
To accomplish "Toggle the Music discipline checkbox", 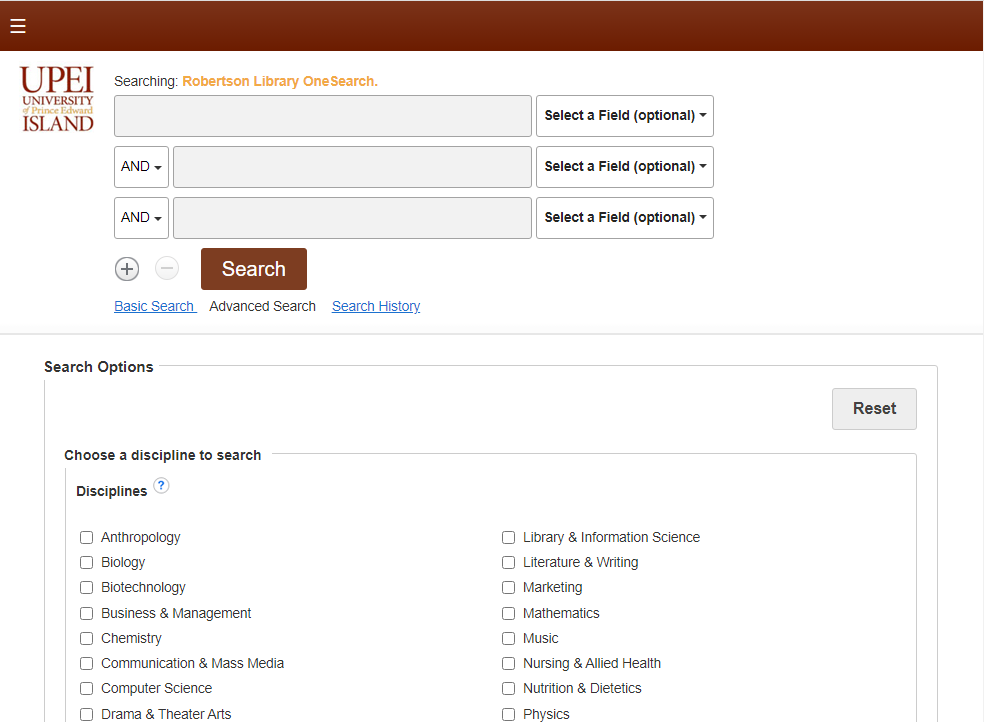I will (x=508, y=639).
